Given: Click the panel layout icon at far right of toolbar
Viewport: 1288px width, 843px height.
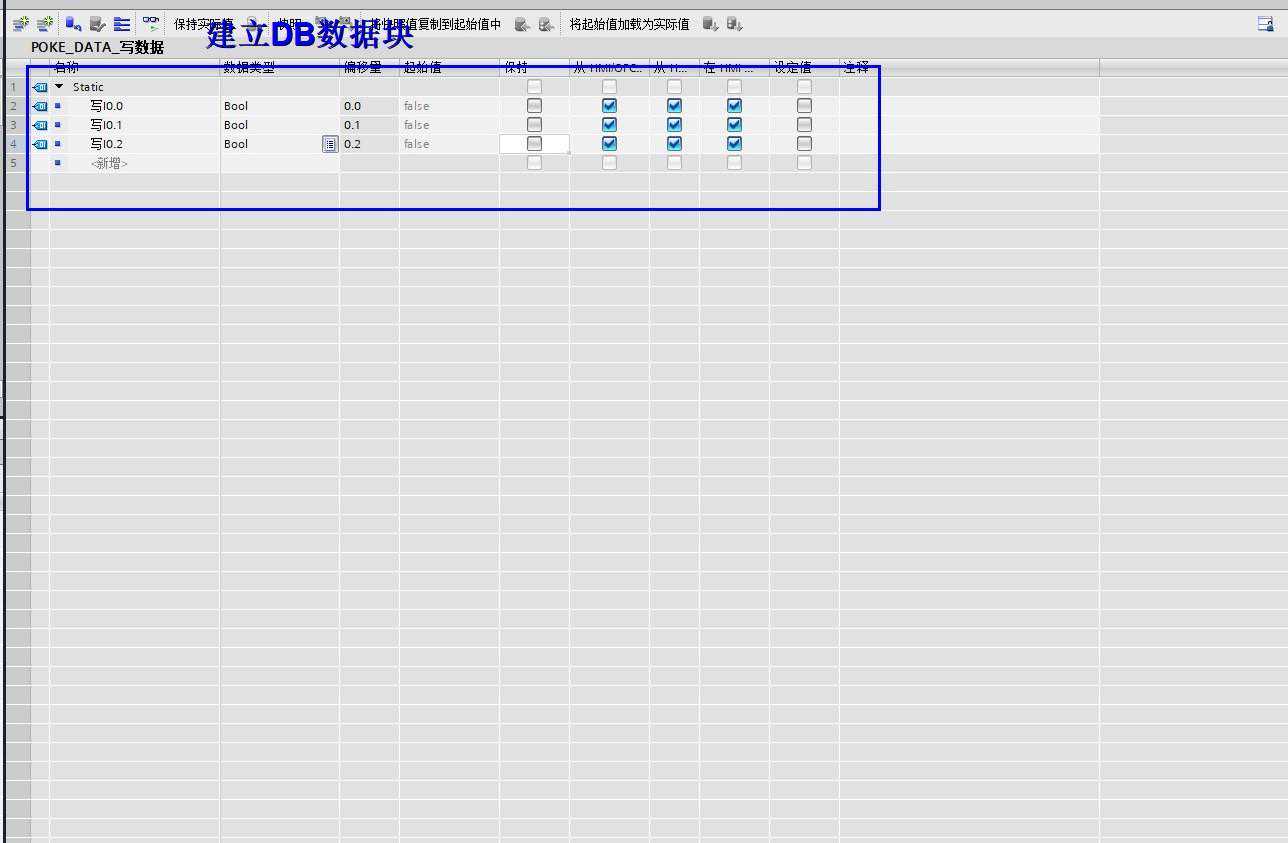Looking at the screenshot, I should [1265, 24].
